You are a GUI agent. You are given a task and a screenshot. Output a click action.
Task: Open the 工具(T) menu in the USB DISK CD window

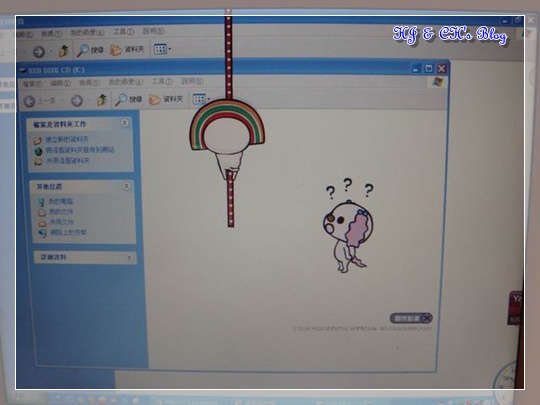click(162, 82)
